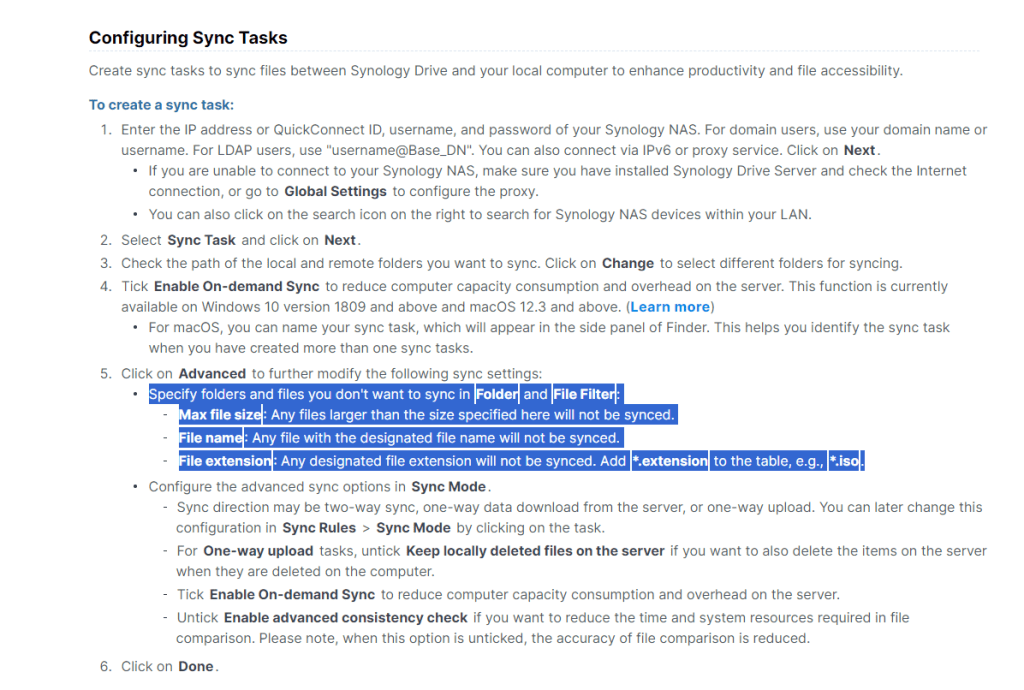This screenshot has width=1024, height=690.
Task: Click 'Sync Mode' after the Sync Rules arrow
Action: pyautogui.click(x=413, y=527)
